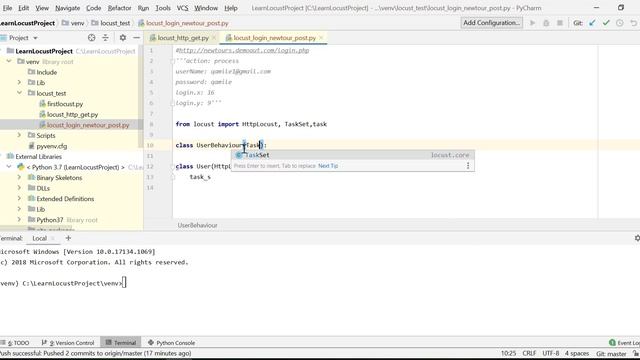This screenshot has height=360, width=640.
Task: Click UserBehaviour breadcrumb below editor
Action: pos(198,225)
